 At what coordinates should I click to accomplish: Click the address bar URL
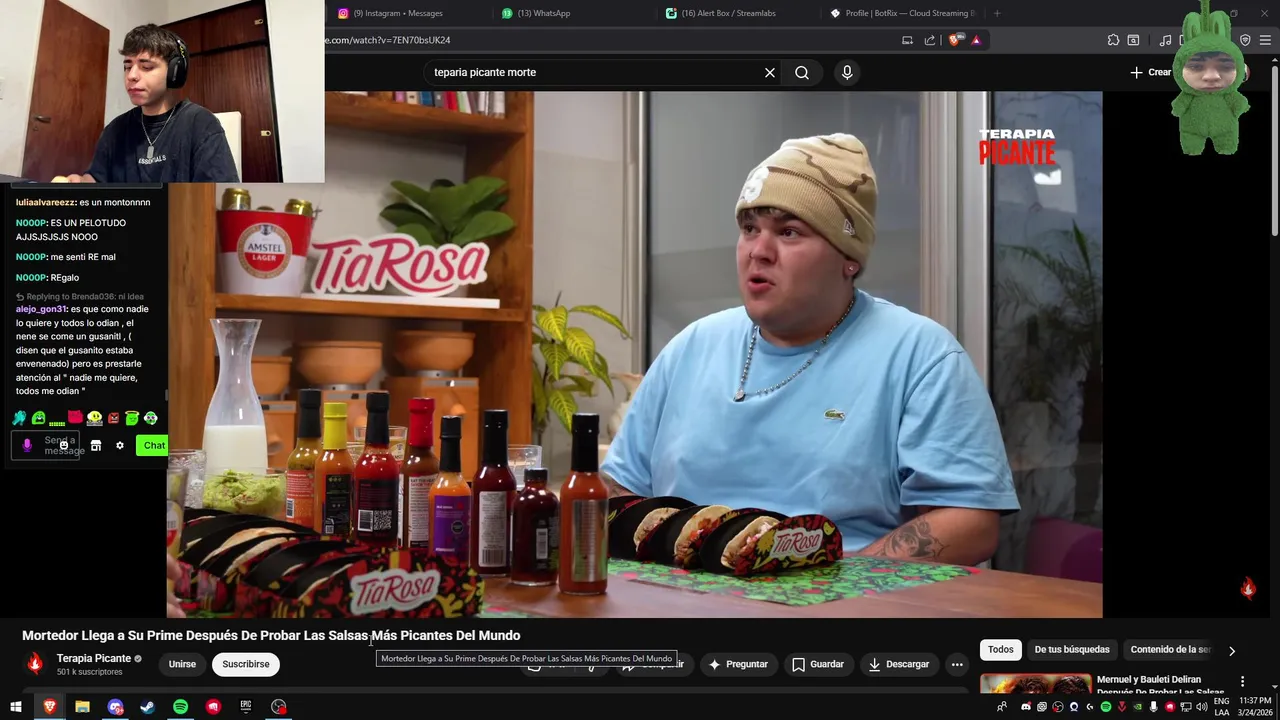(387, 40)
